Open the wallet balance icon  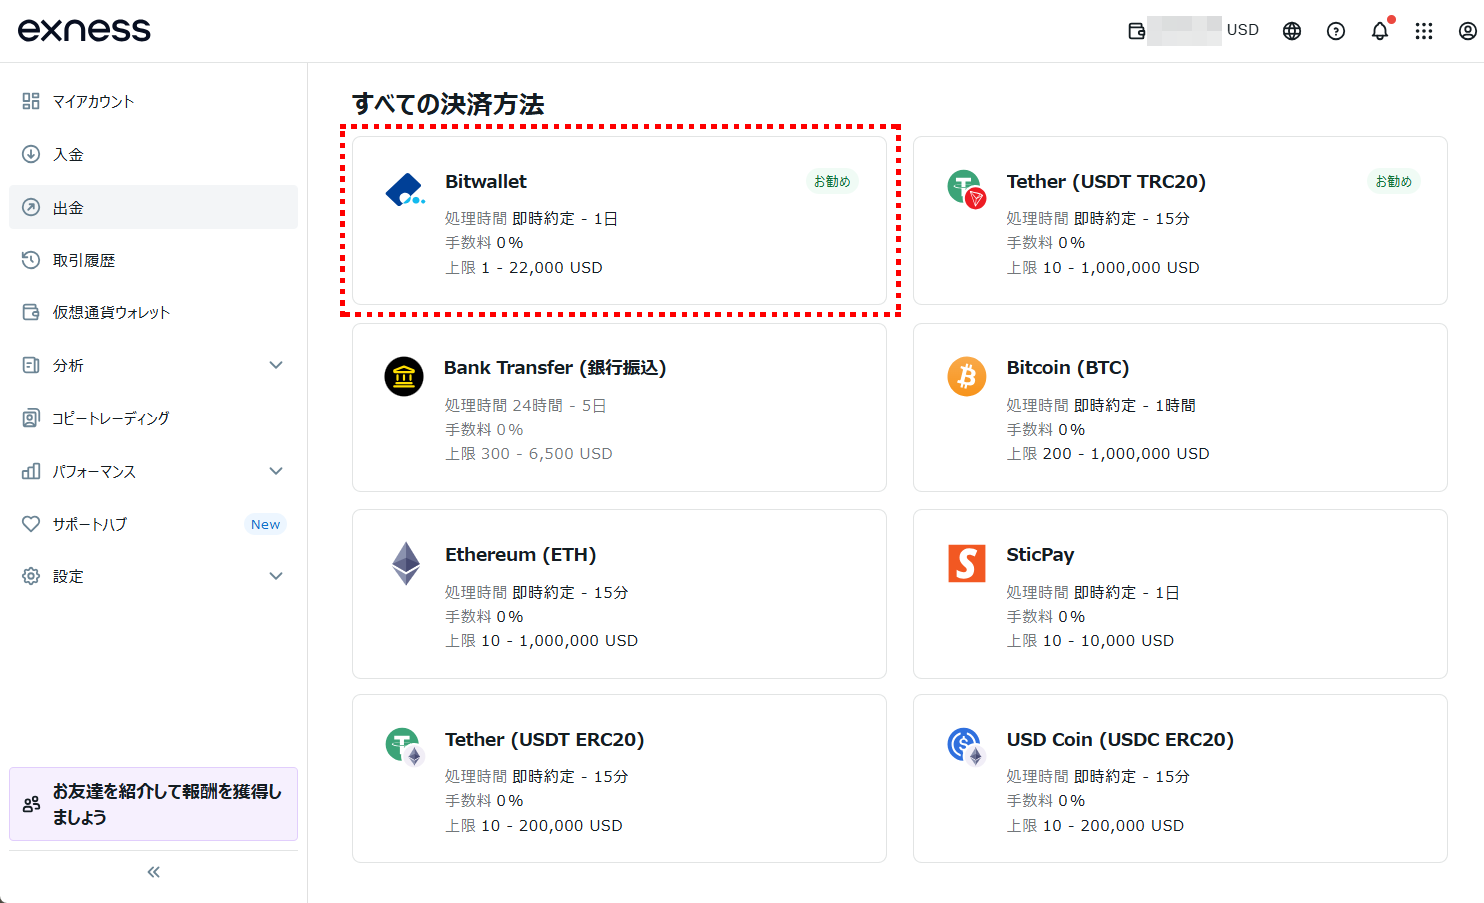pyautogui.click(x=1136, y=31)
